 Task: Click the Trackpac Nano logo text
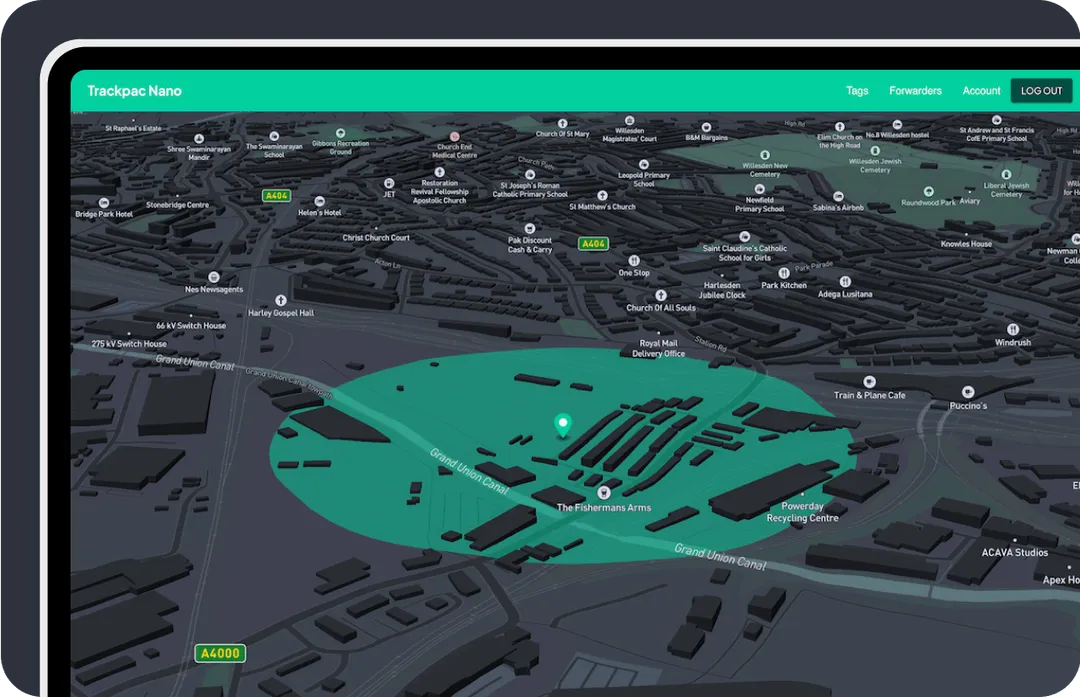[134, 91]
